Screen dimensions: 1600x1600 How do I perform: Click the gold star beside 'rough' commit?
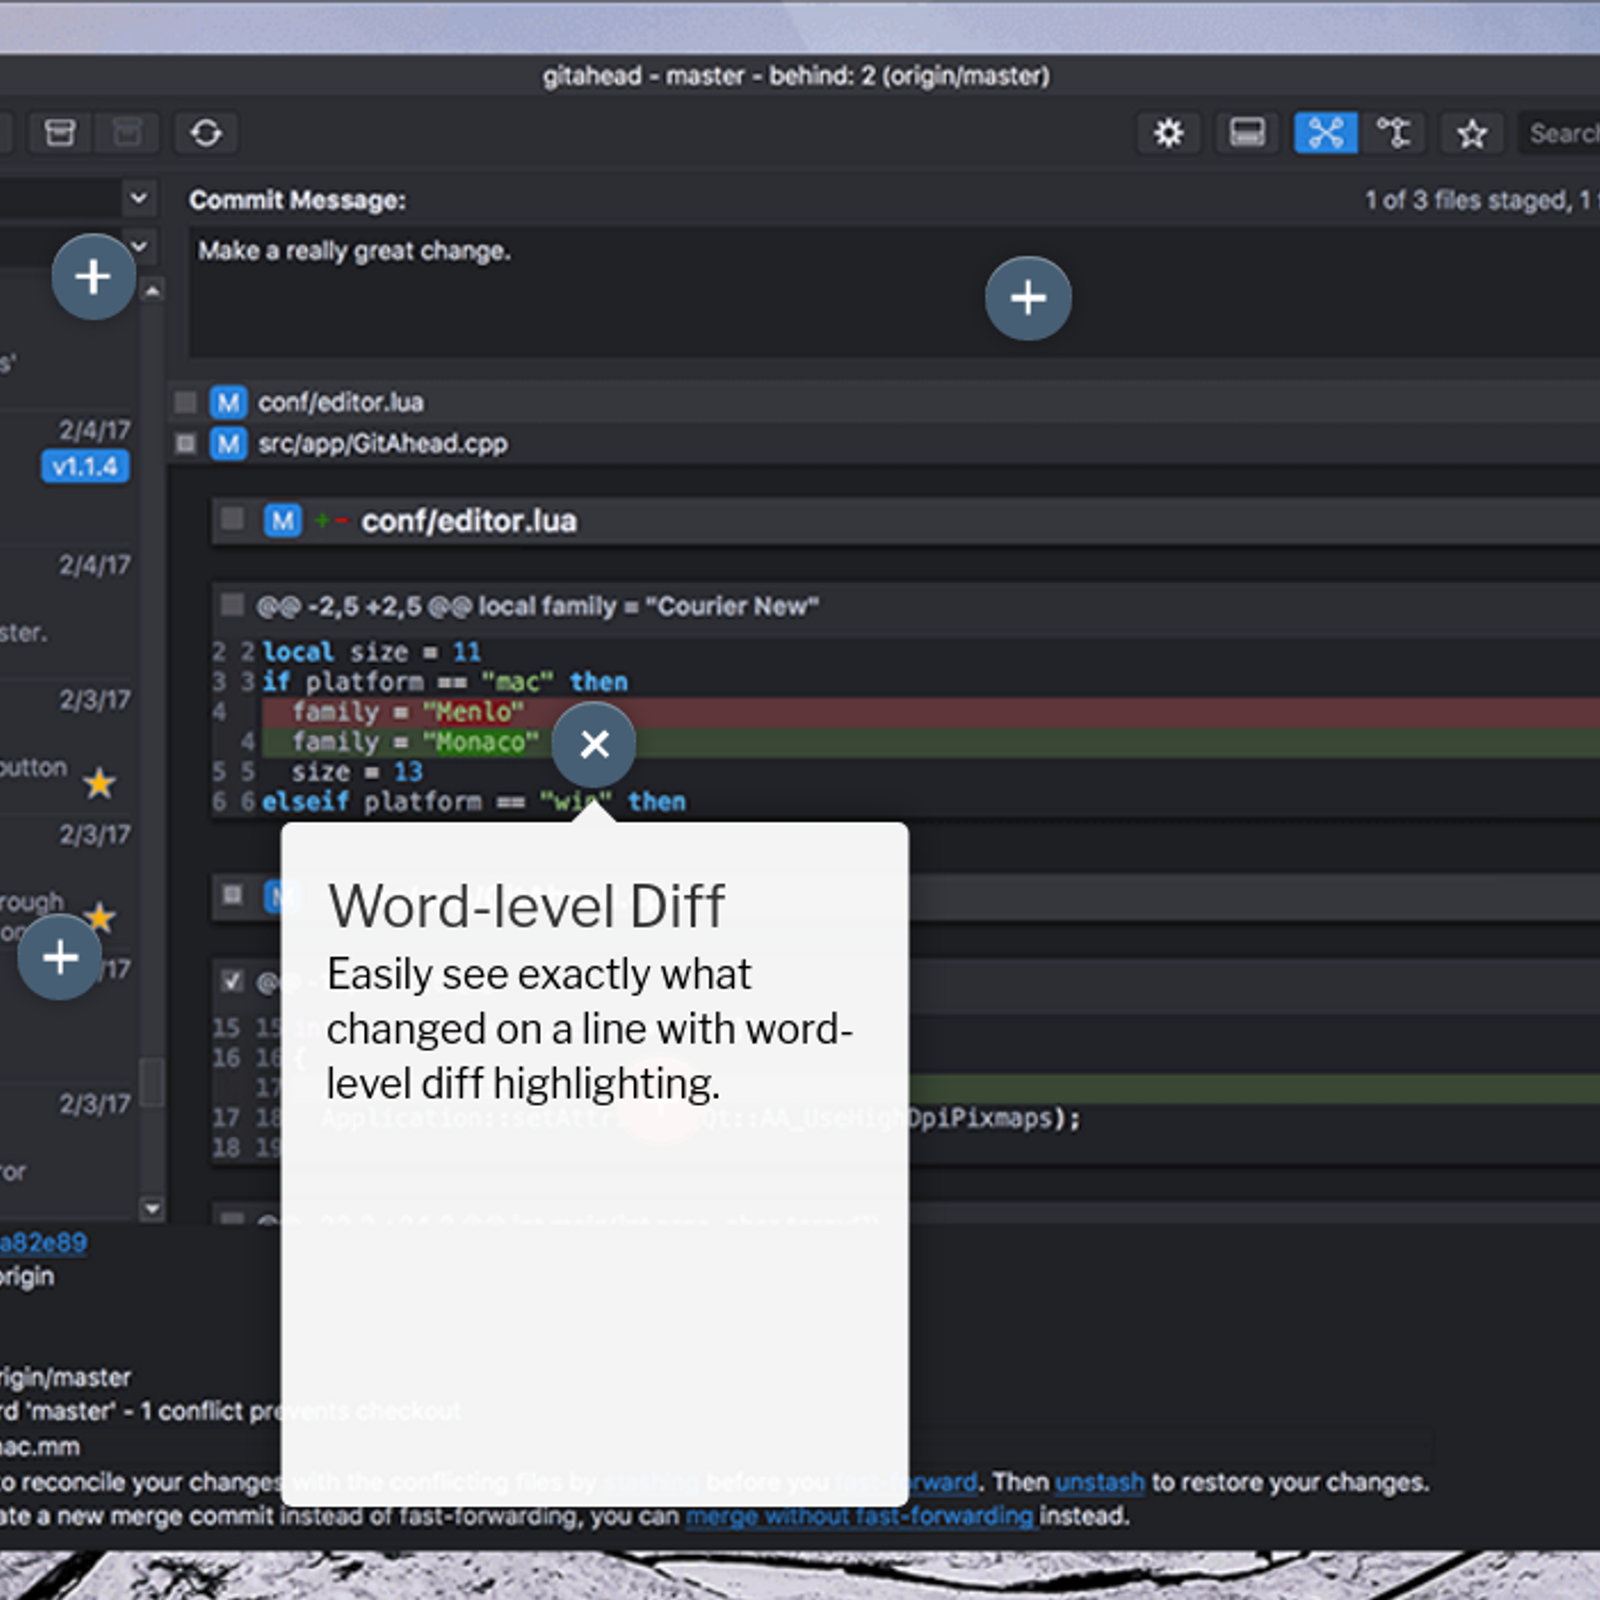[100, 916]
